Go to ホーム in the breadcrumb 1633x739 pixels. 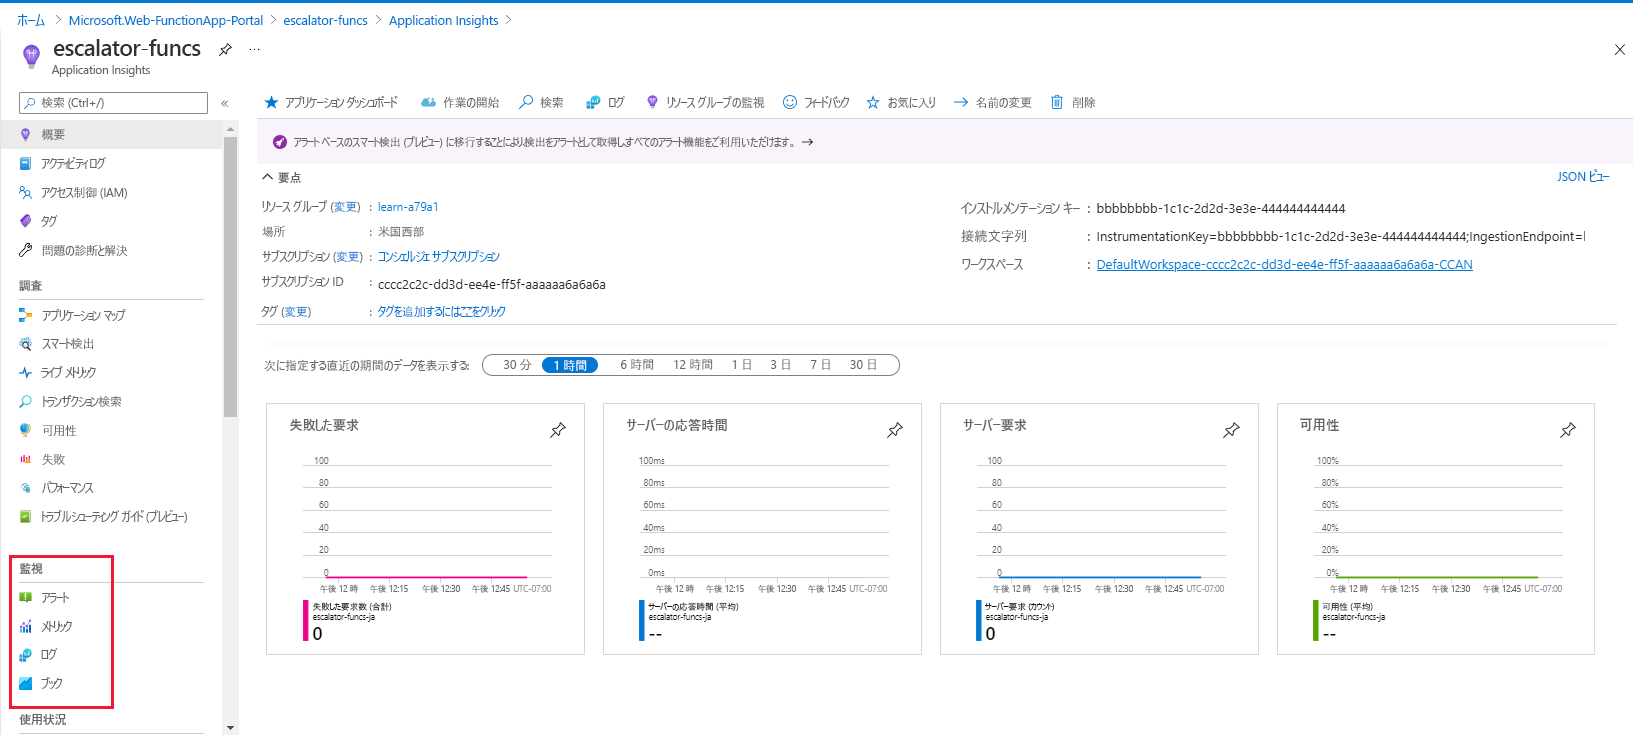point(31,20)
